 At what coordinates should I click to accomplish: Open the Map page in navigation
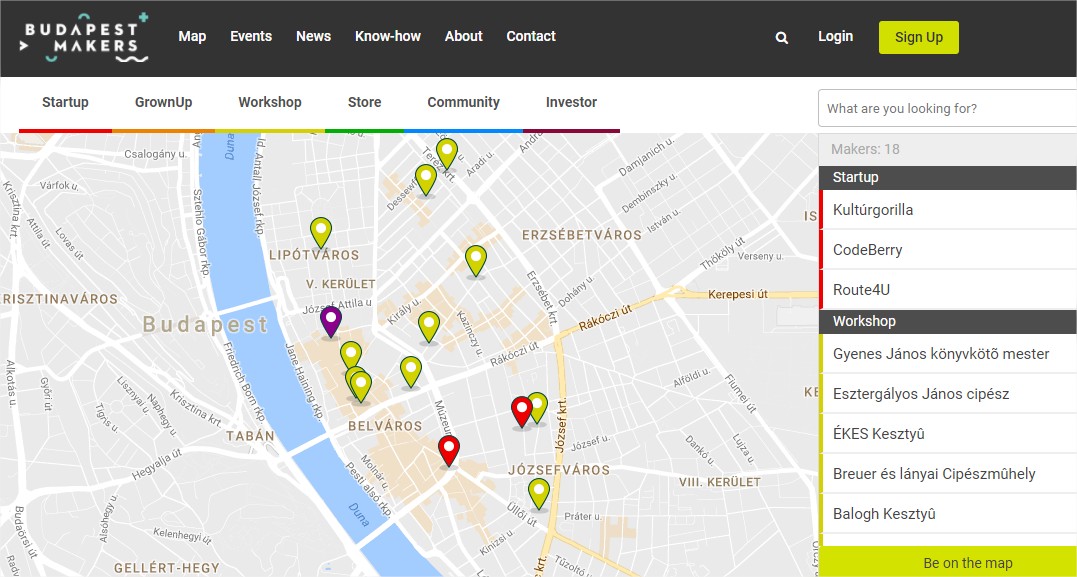tap(192, 36)
